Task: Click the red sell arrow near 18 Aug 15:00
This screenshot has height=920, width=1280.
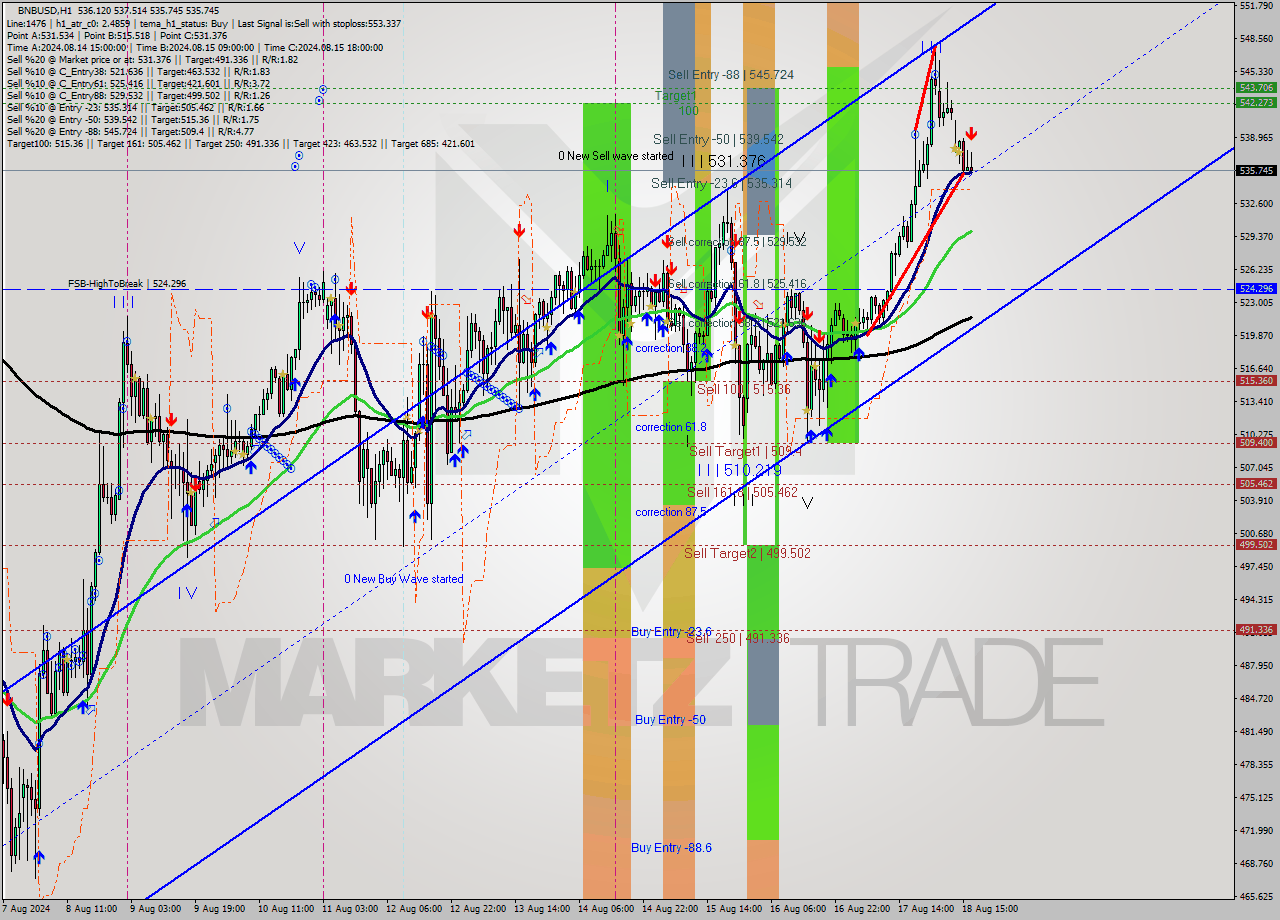Action: coord(970,133)
